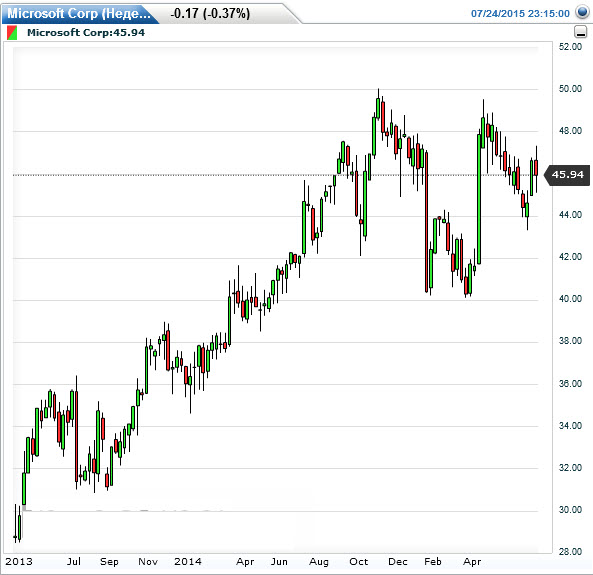The height and width of the screenshot is (575, 593).
Task: Click the 52.00 price axis label
Action: [x=570, y=47]
